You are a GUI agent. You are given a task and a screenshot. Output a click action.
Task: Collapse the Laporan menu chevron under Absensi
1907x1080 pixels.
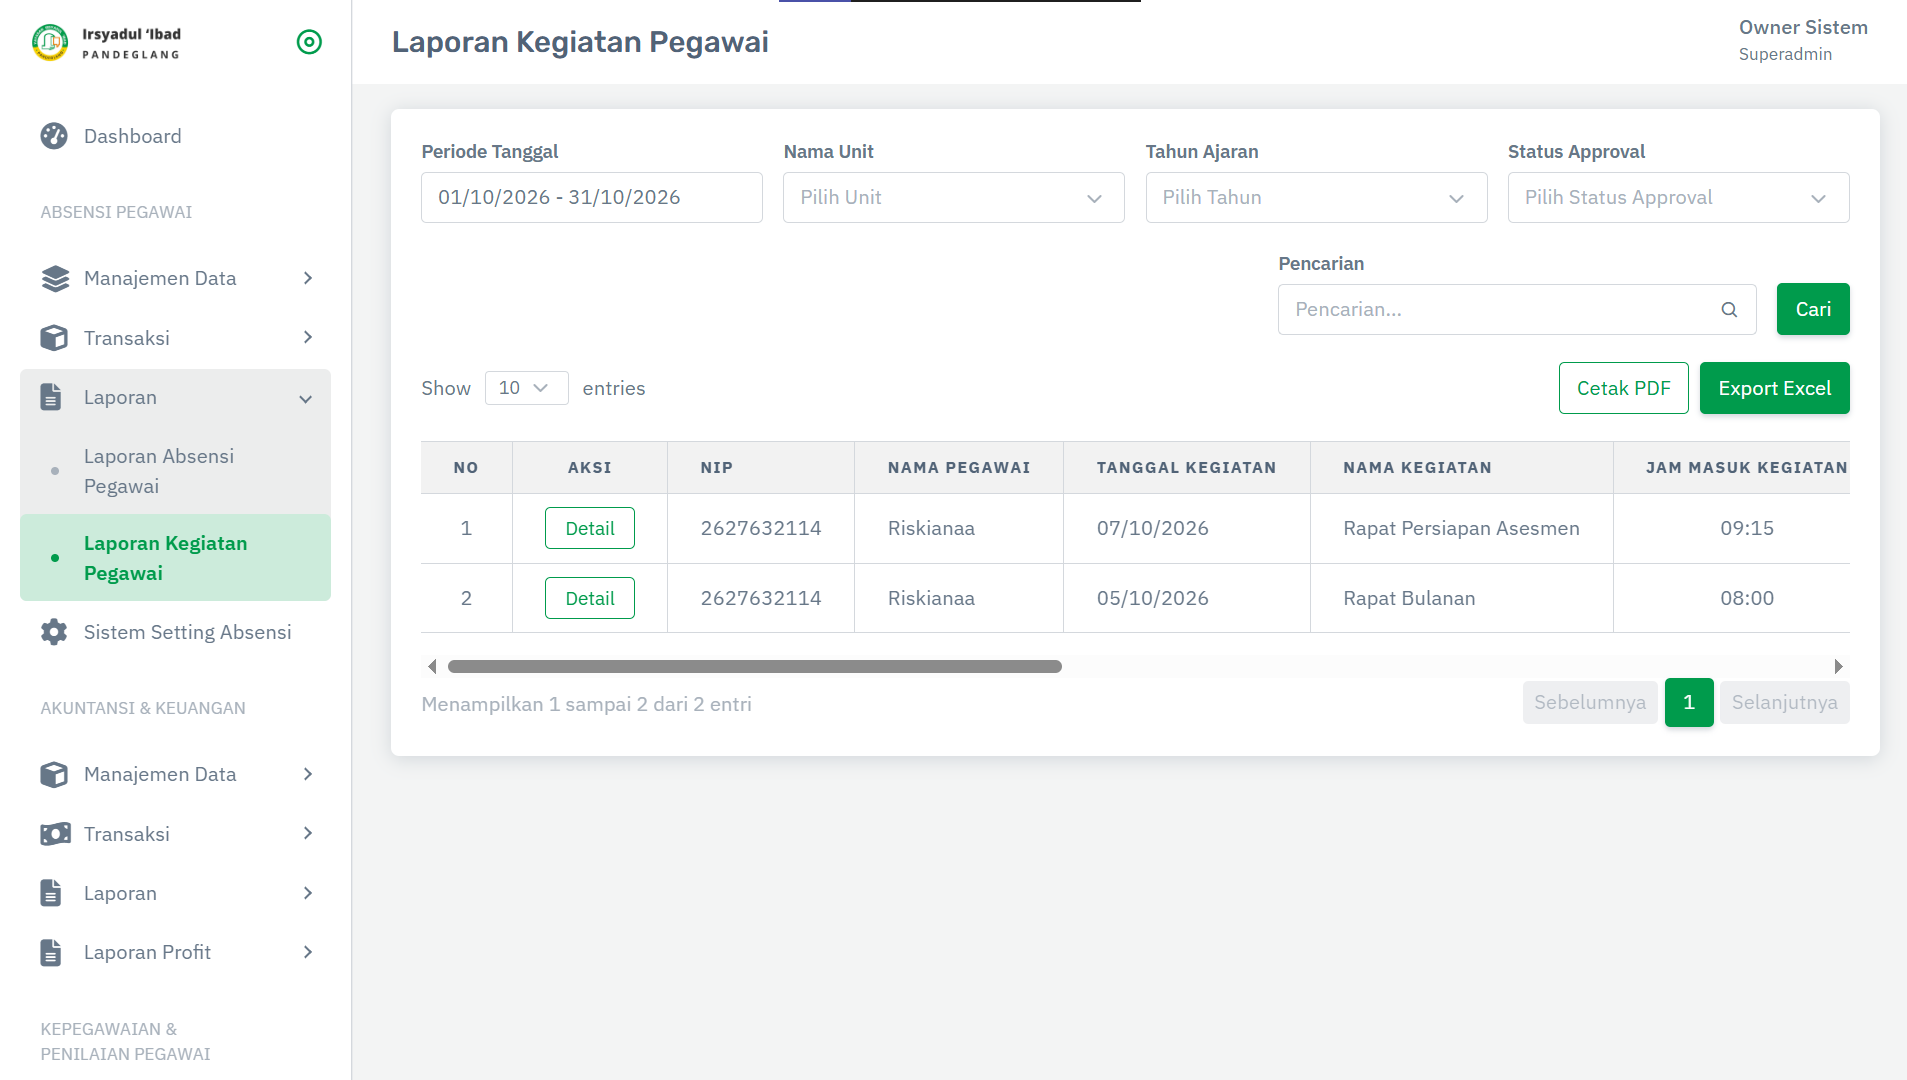(306, 399)
